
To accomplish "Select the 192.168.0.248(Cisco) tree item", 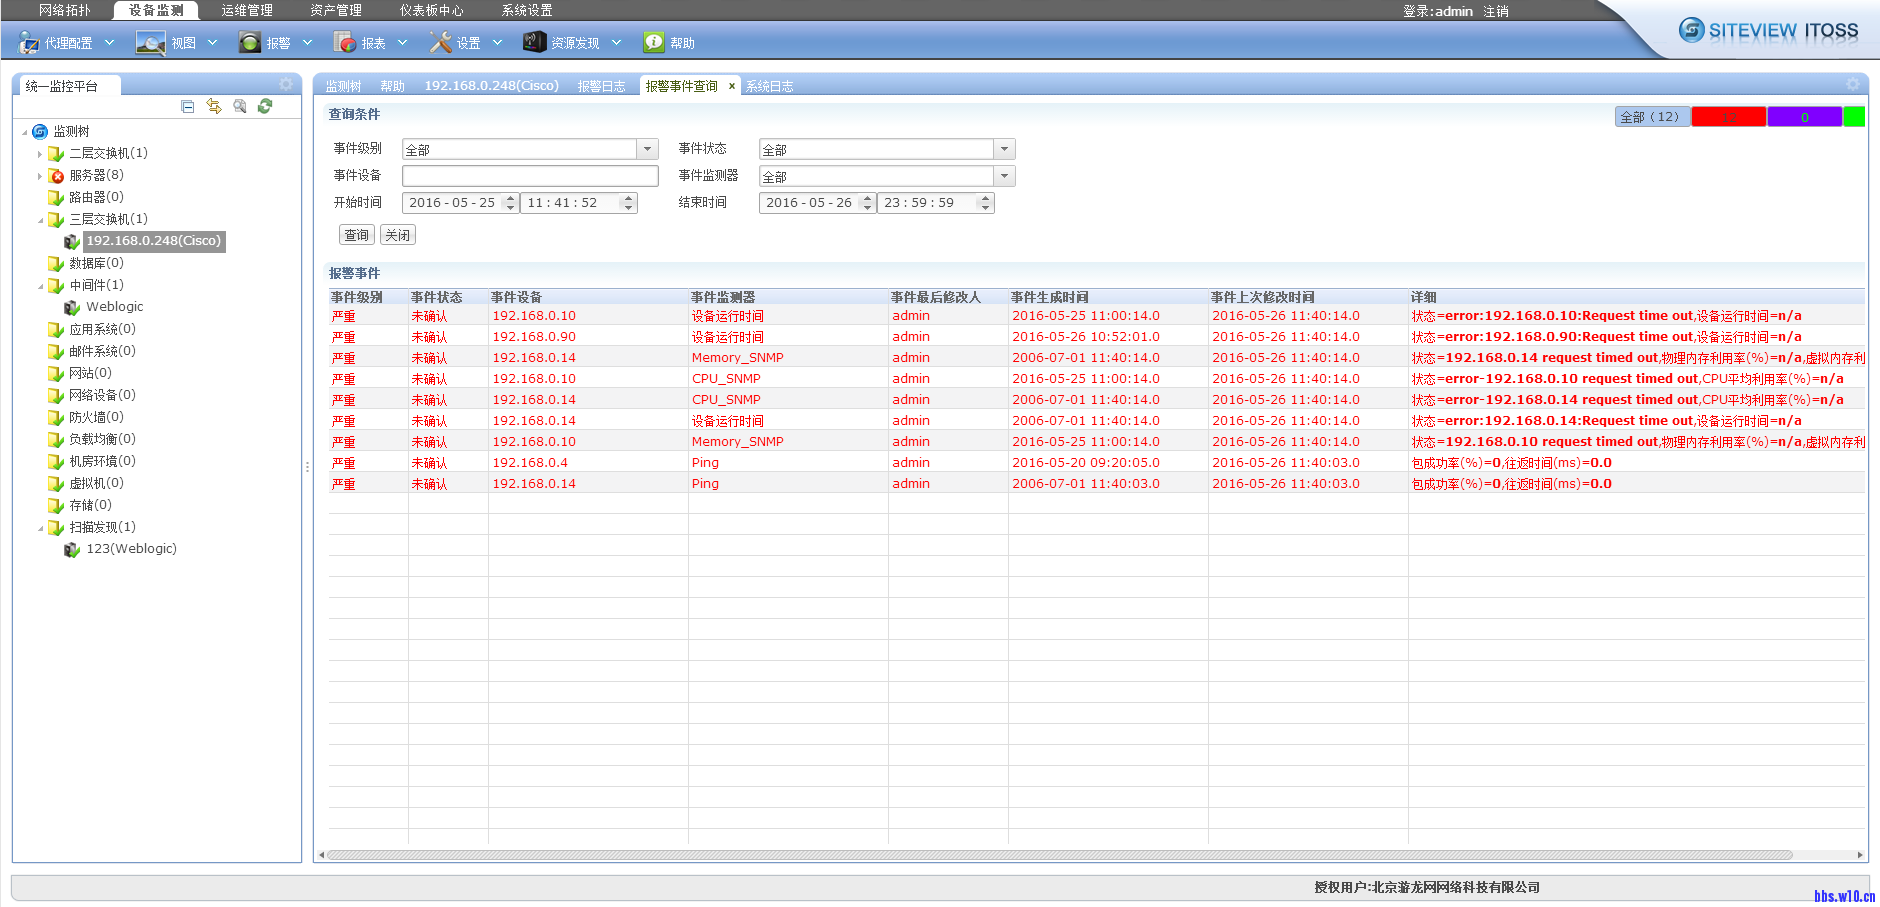I will 153,240.
